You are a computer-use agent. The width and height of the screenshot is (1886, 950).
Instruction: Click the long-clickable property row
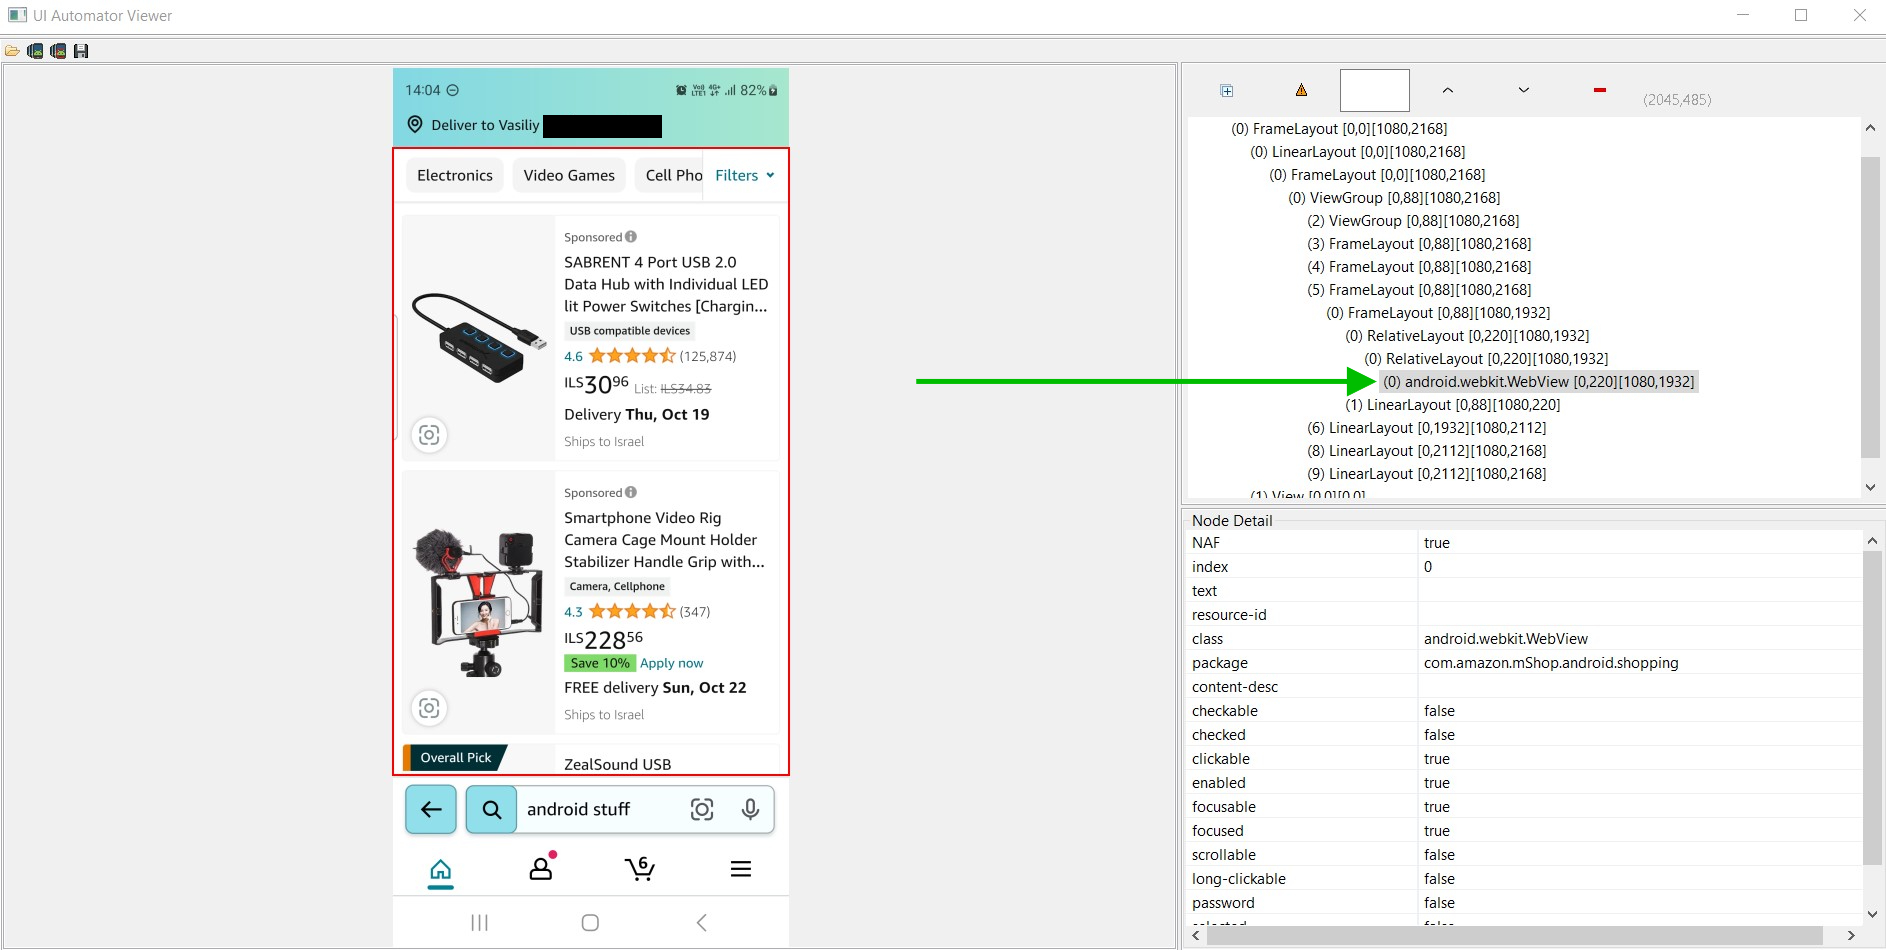(x=1523, y=879)
